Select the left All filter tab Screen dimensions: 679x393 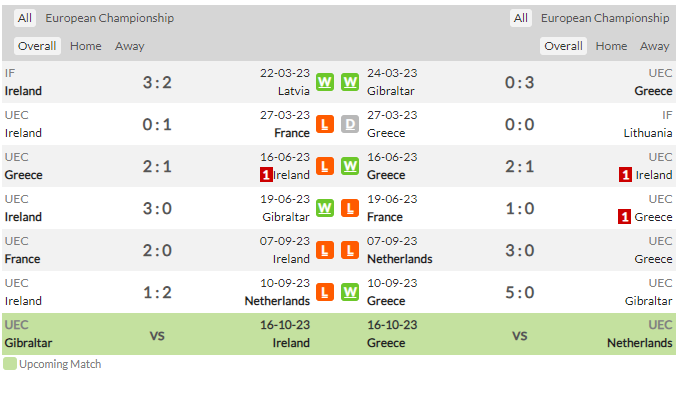[x=25, y=18]
